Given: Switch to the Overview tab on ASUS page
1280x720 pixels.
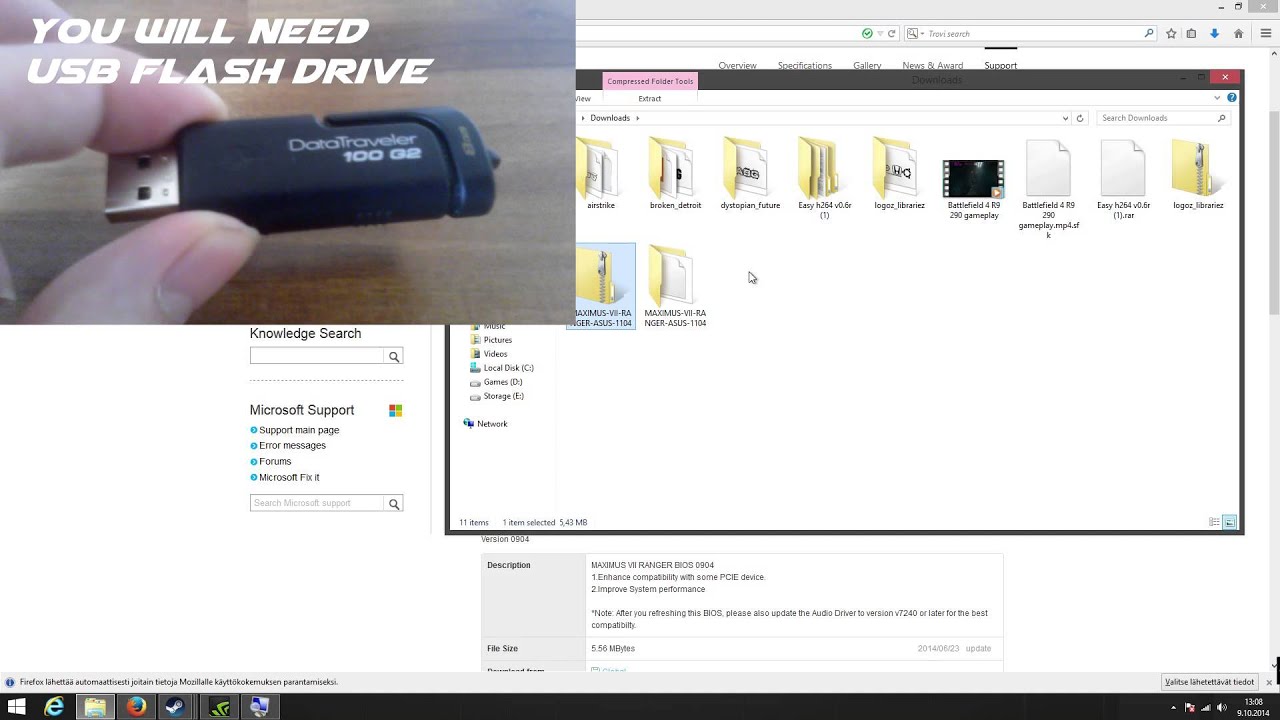Looking at the screenshot, I should (x=737, y=66).
